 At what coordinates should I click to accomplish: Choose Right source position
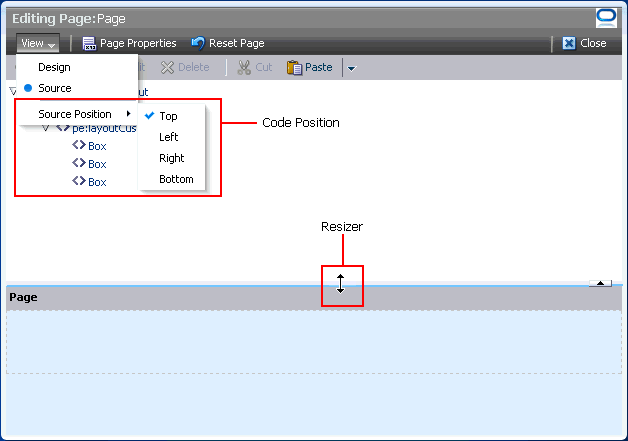171,158
